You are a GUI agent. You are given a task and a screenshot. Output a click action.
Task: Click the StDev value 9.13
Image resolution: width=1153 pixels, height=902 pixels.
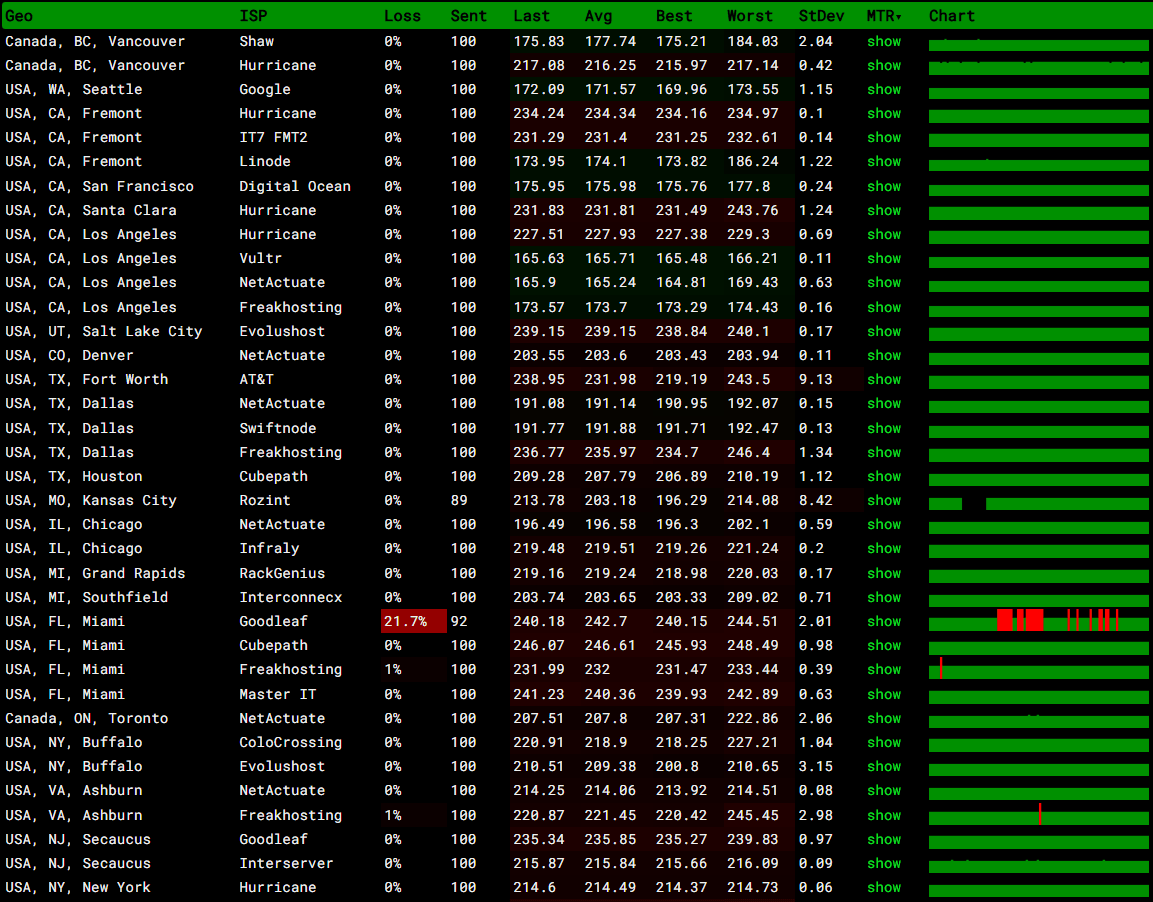coord(815,379)
